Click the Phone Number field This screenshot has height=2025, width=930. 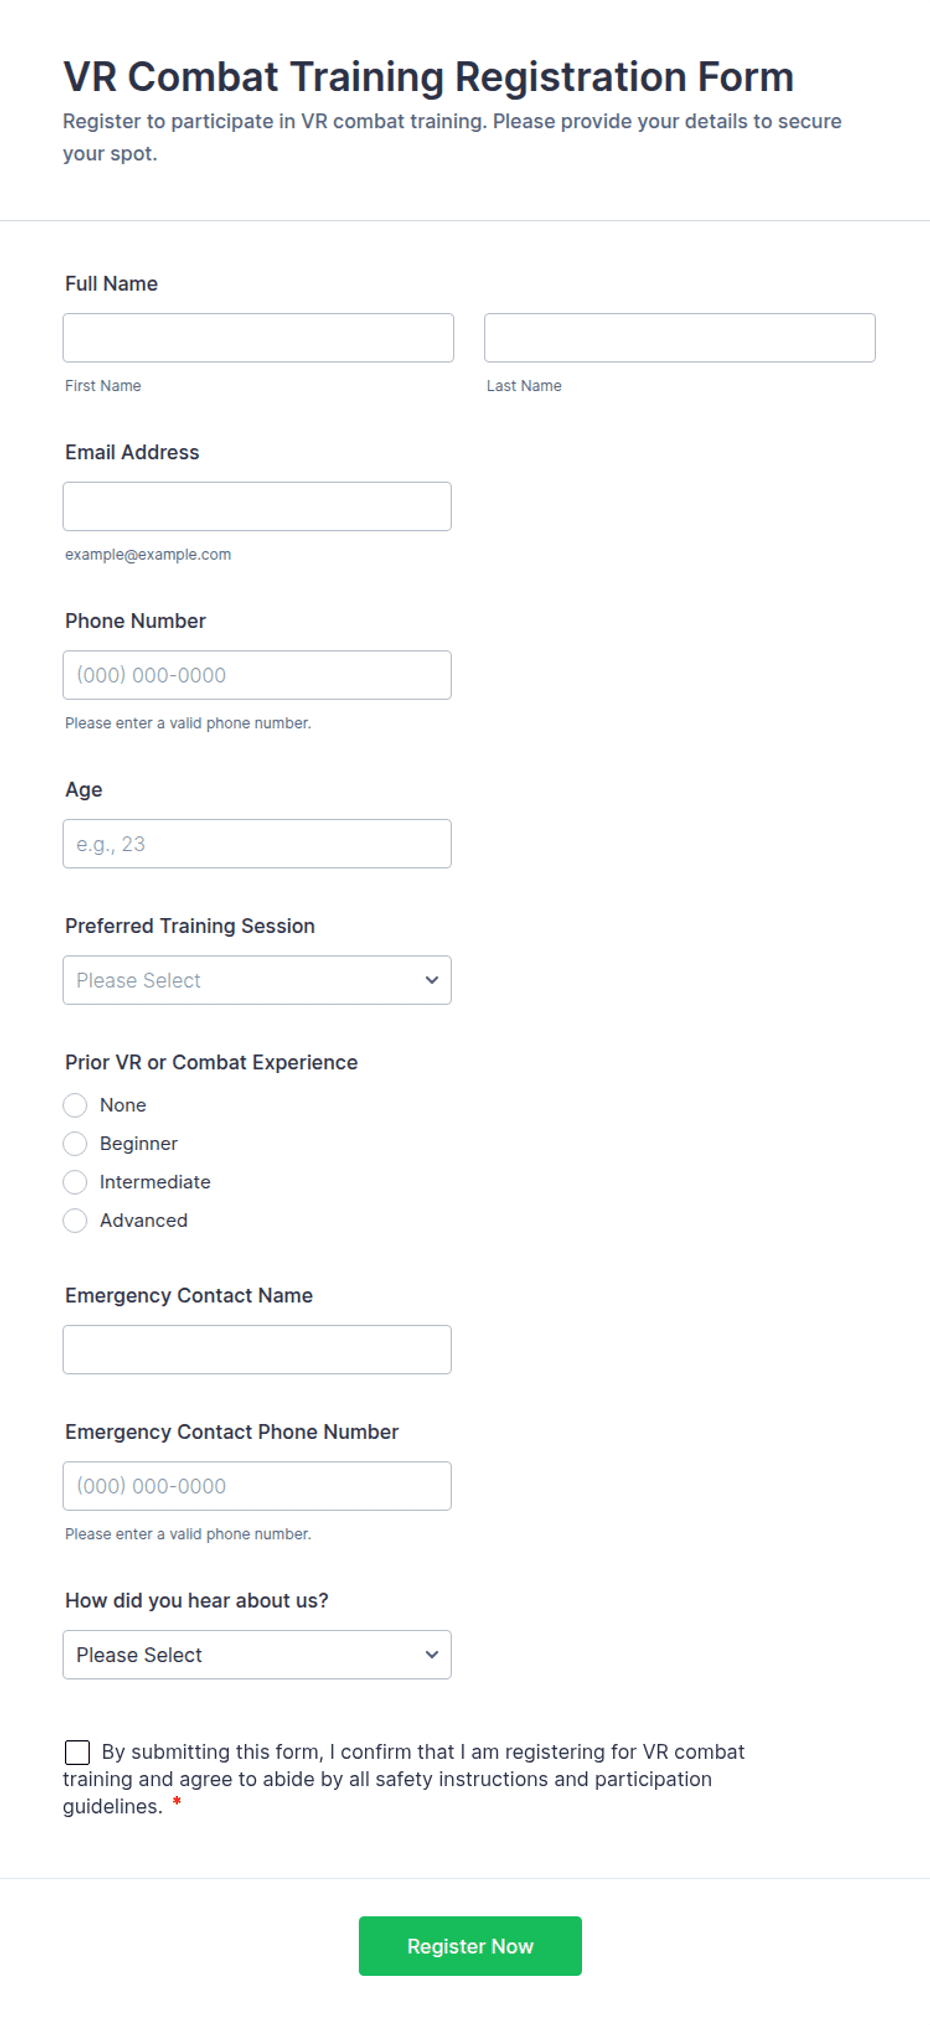coord(257,675)
